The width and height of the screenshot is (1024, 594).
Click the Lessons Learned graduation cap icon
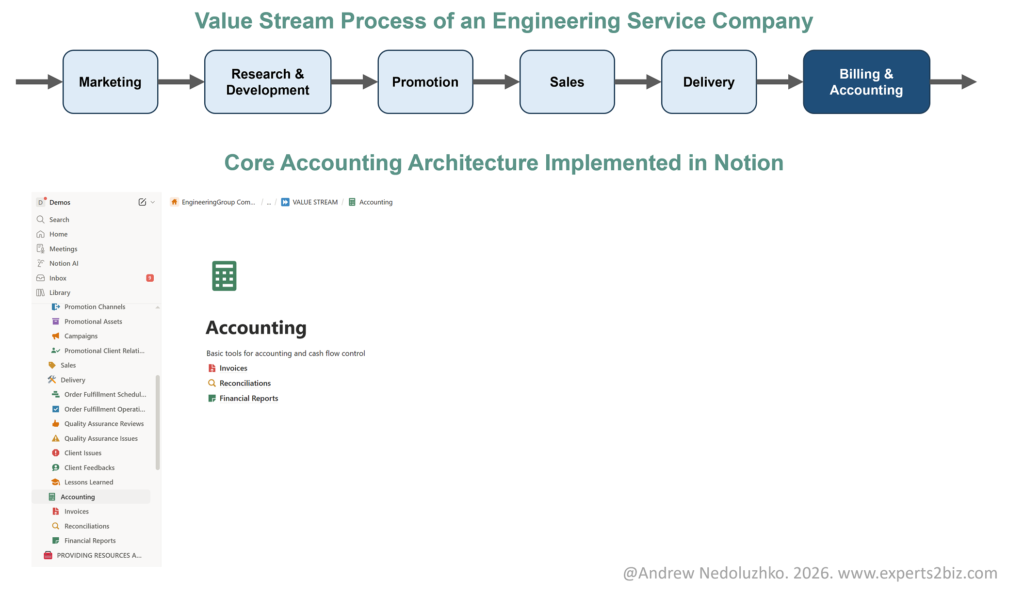tap(55, 482)
